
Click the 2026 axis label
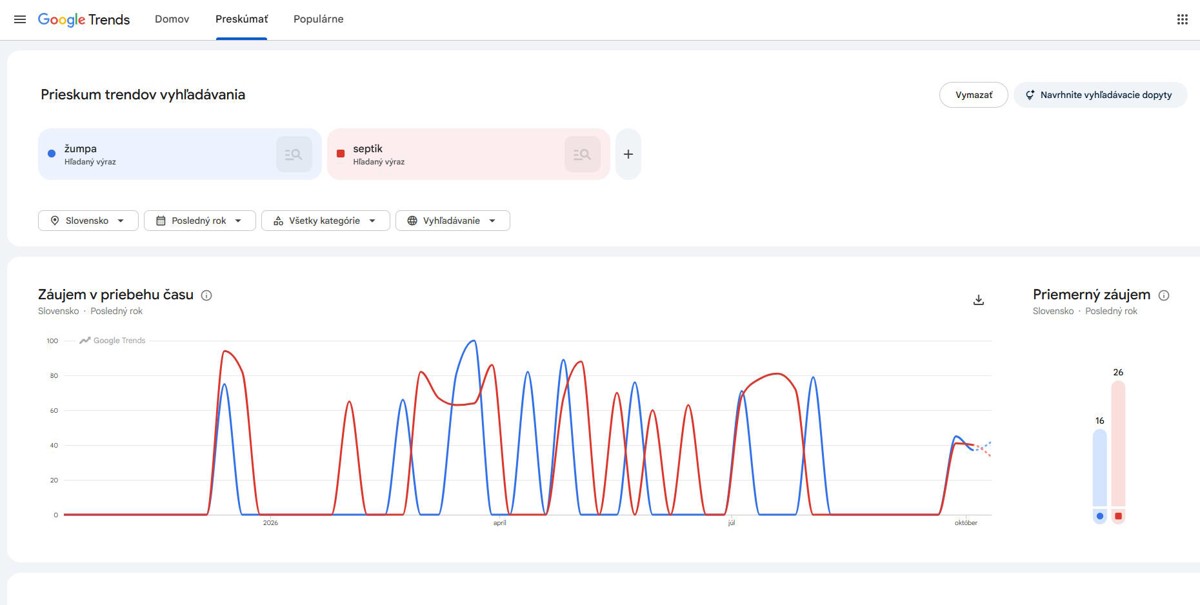click(270, 523)
